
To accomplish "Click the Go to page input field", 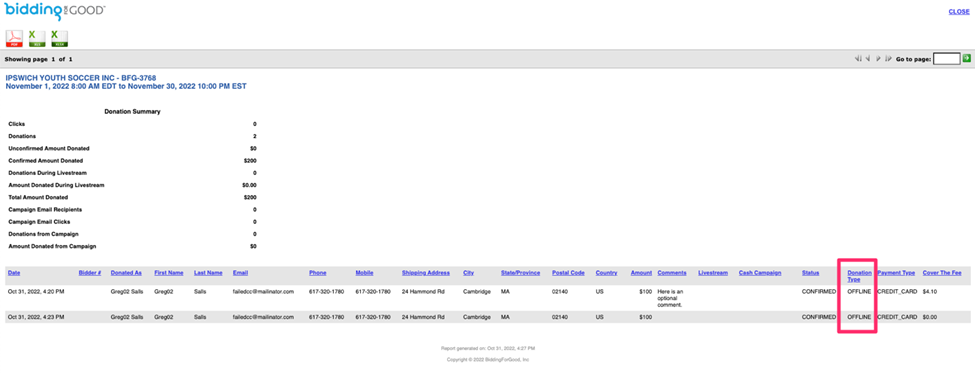I will [x=946, y=59].
